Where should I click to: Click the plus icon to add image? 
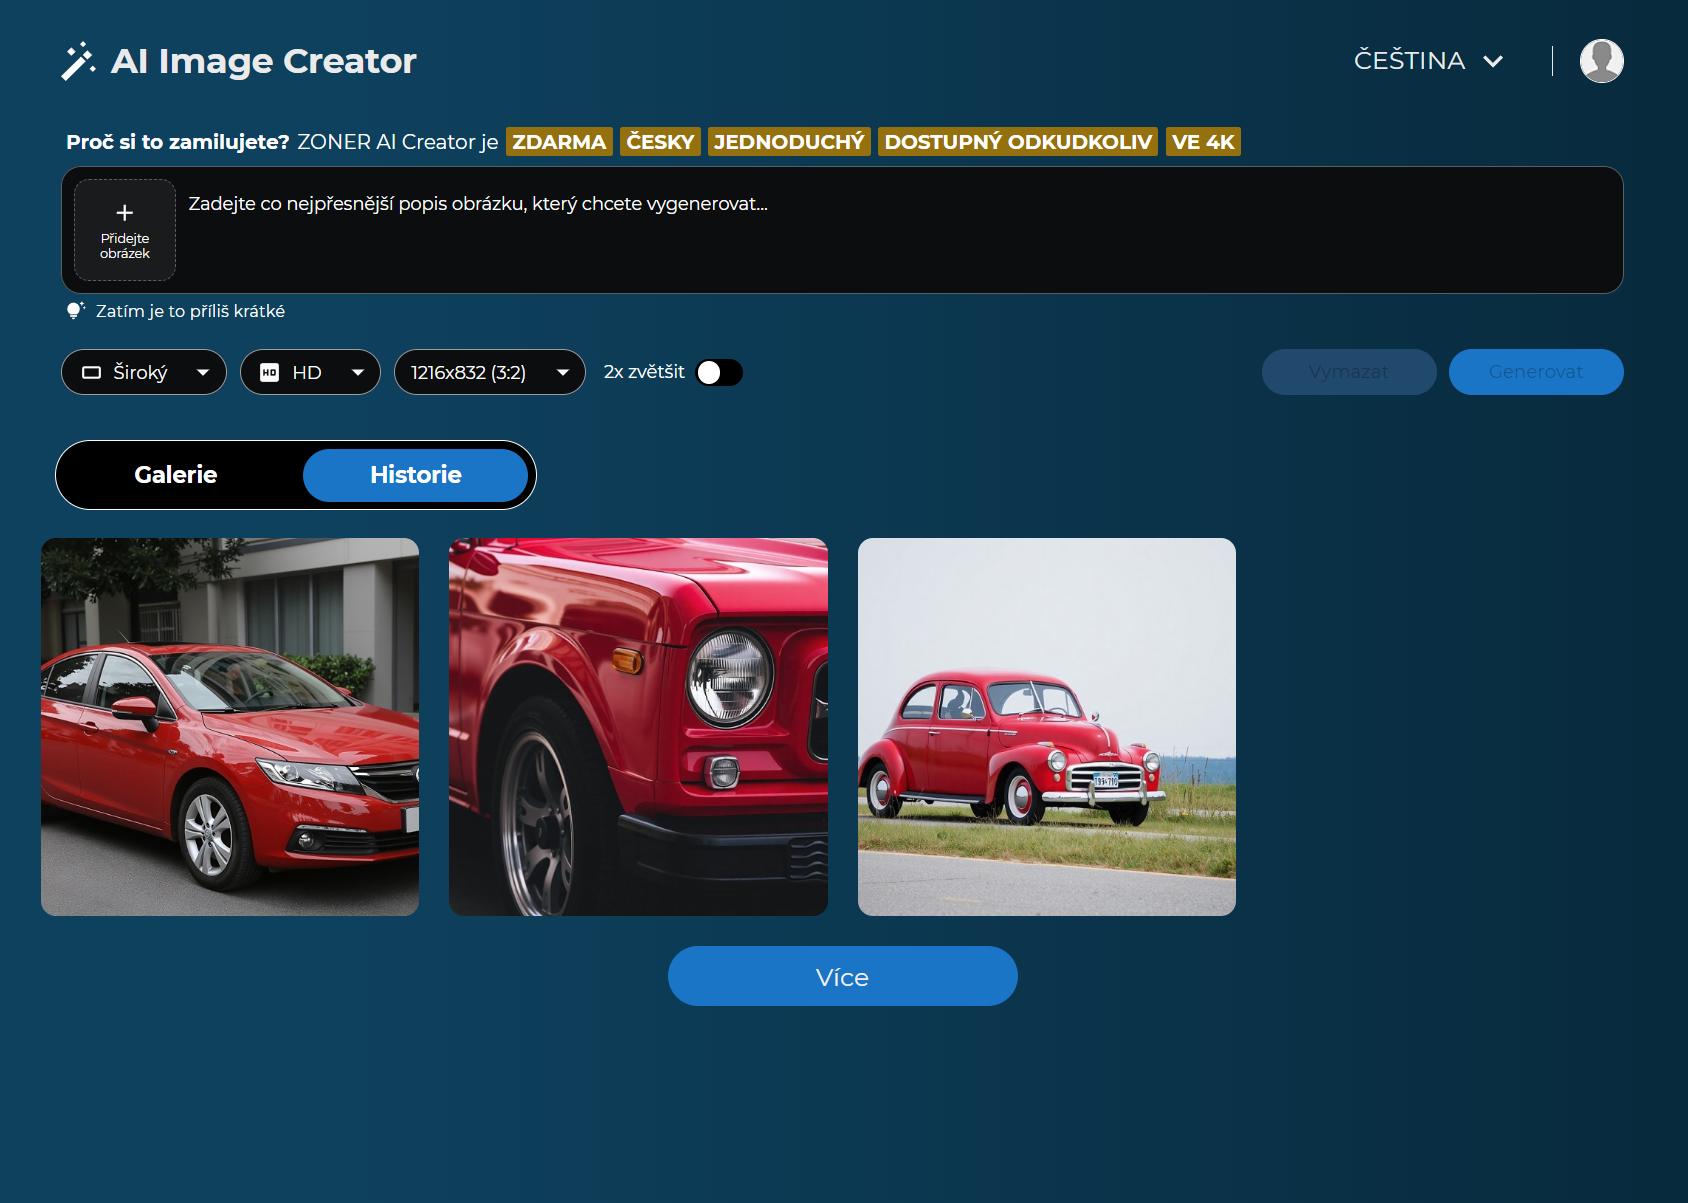point(125,213)
